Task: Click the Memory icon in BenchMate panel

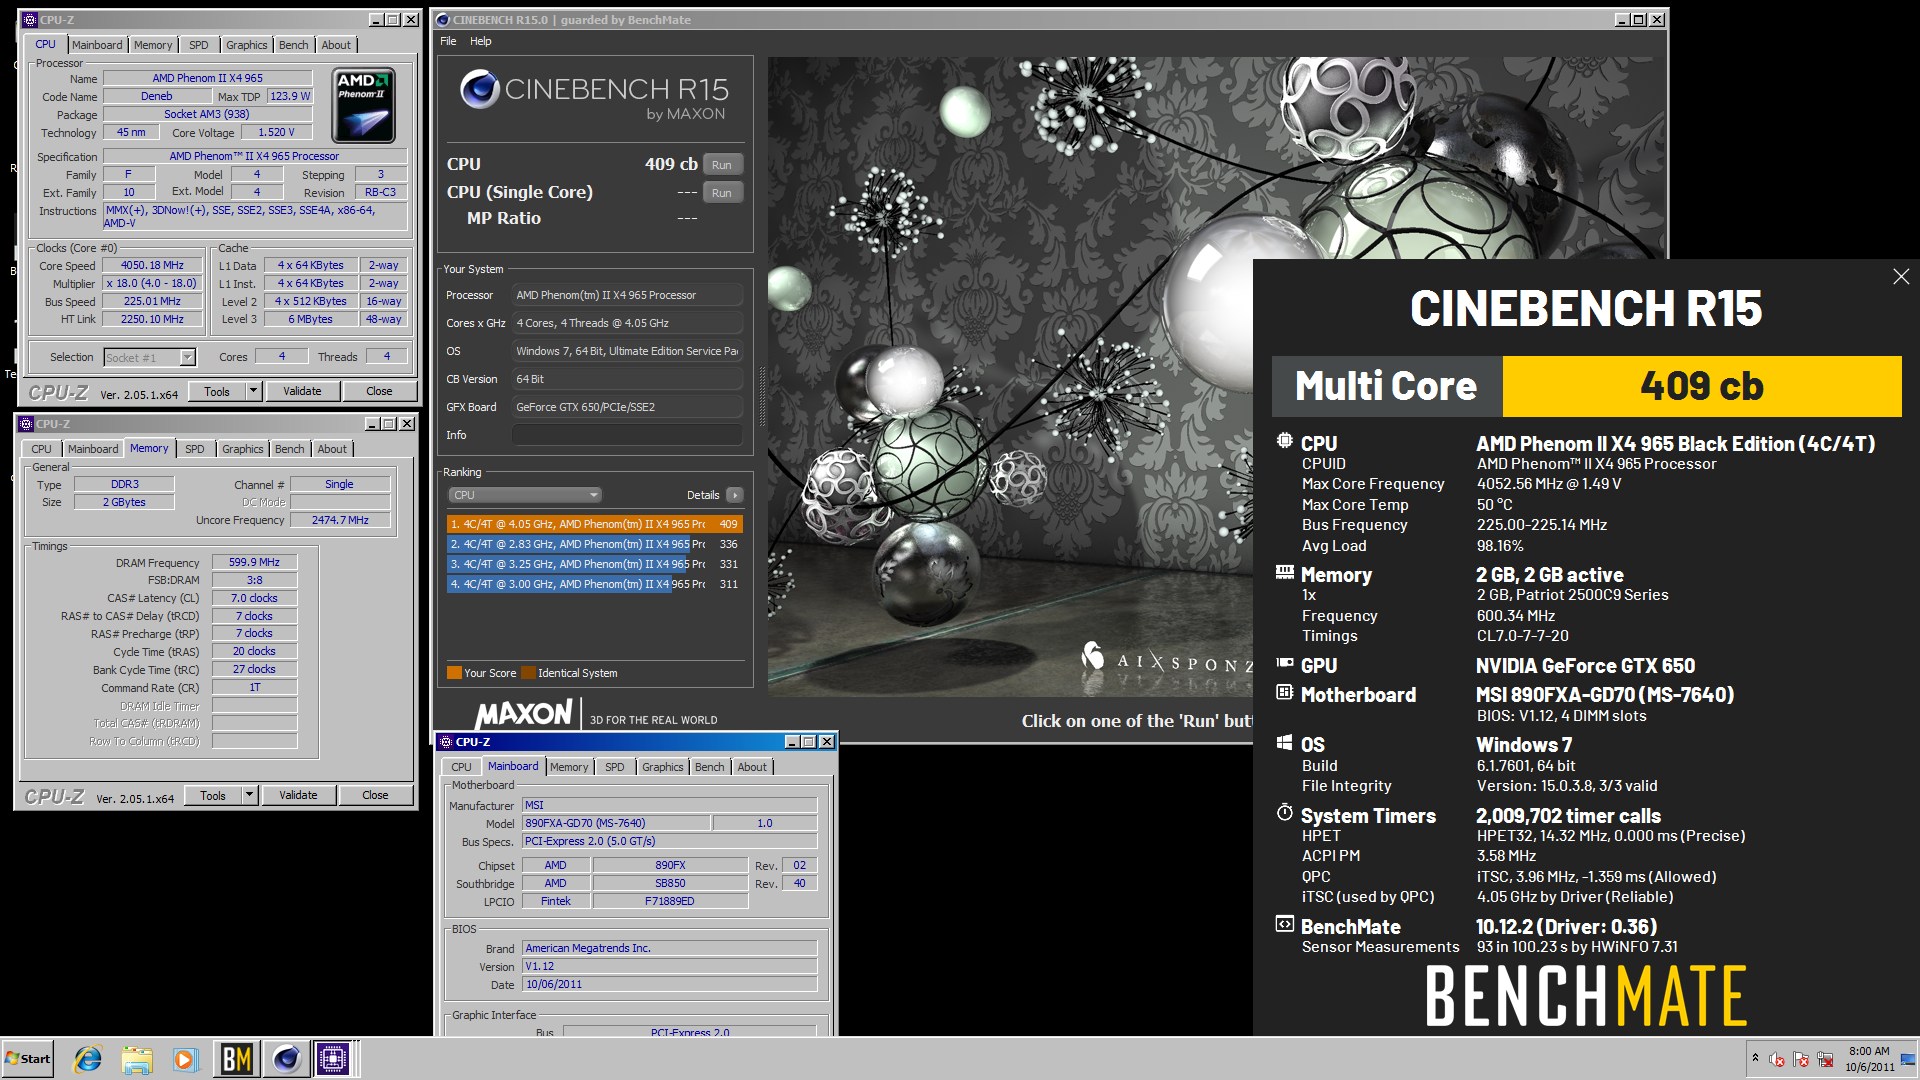Action: pyautogui.click(x=1285, y=573)
